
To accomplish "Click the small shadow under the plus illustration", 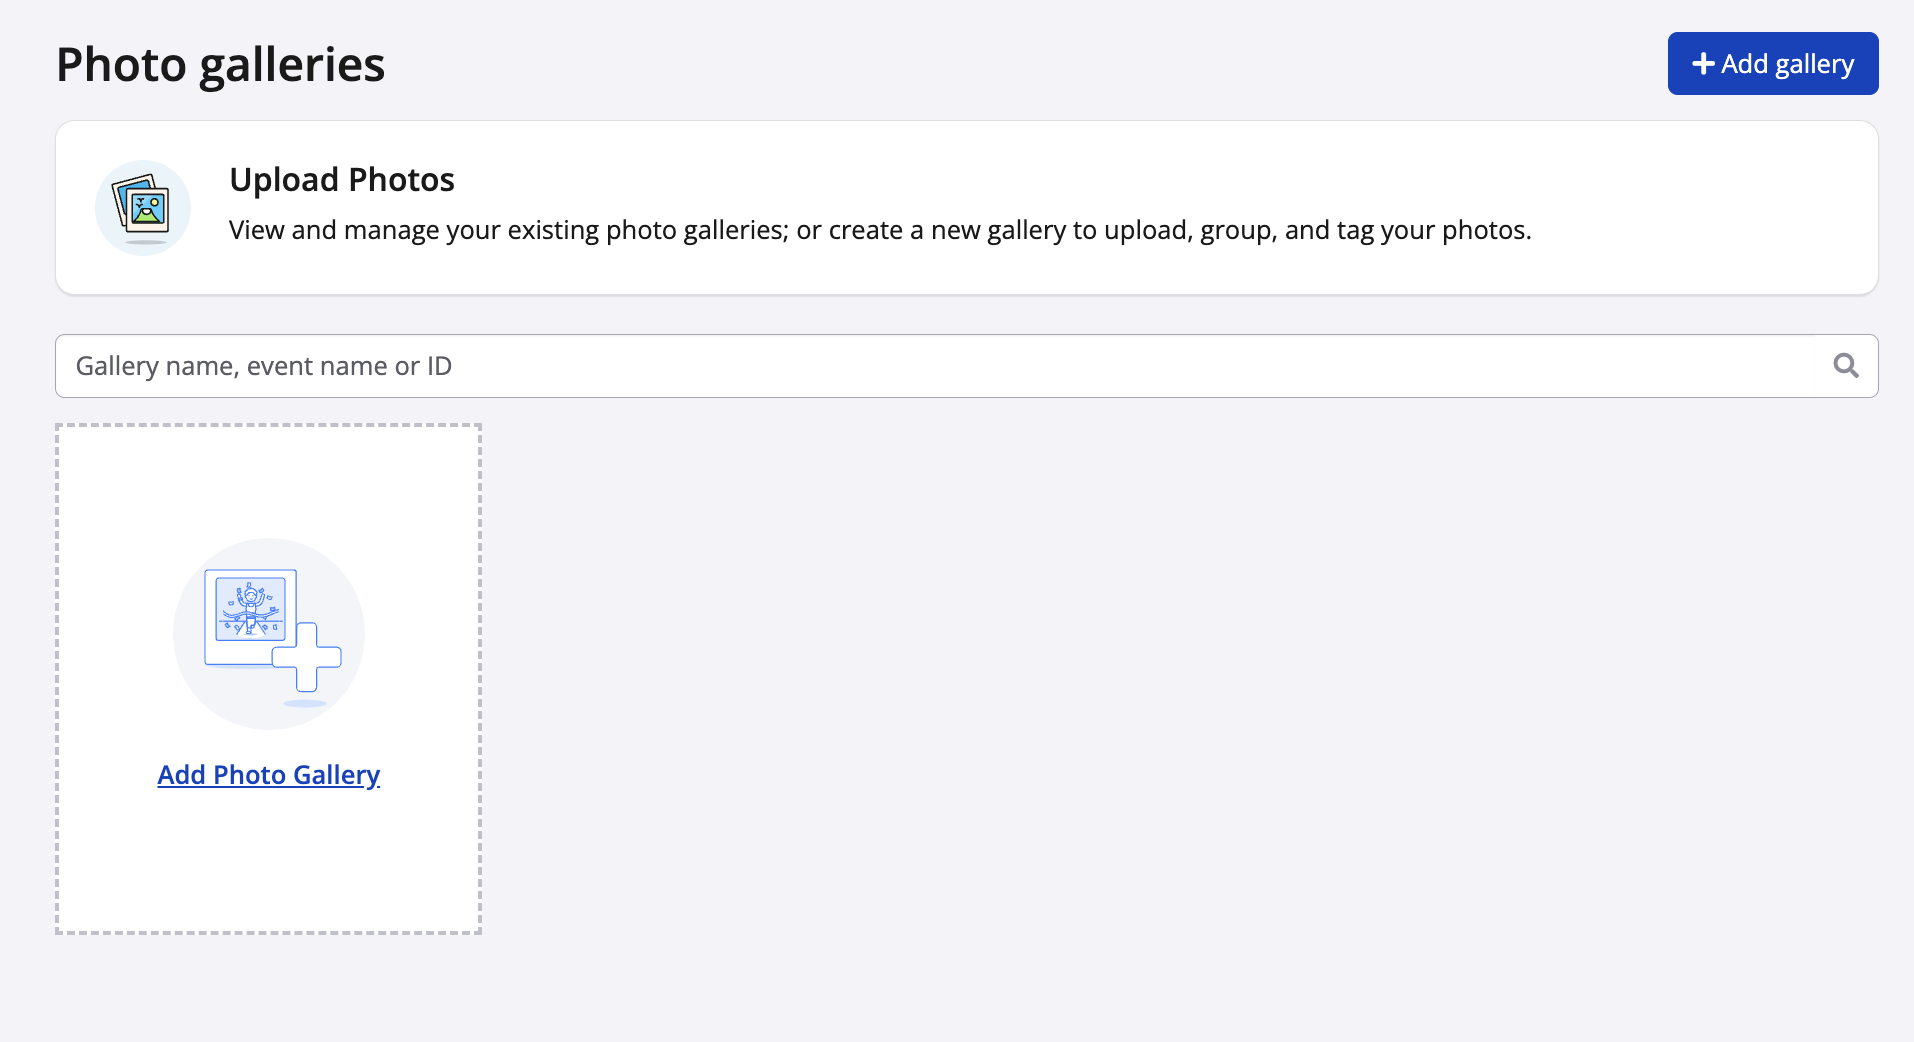I will 305,704.
